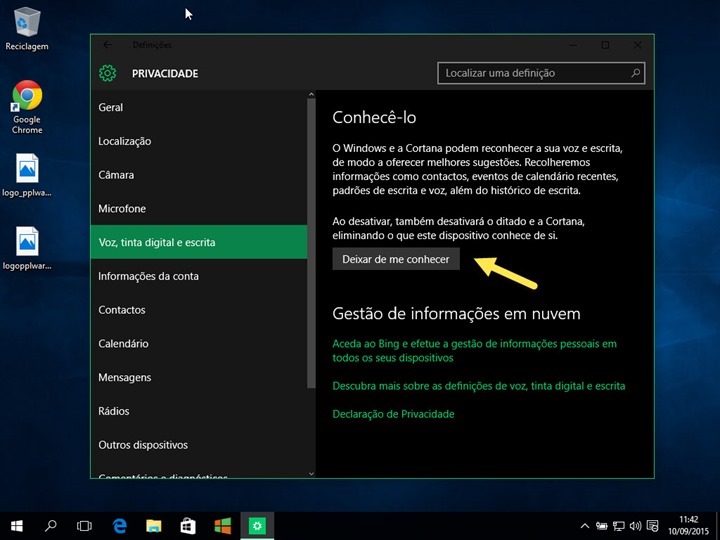This screenshot has width=720, height=540.
Task: Click the back arrow in Definições window
Action: coord(107,45)
